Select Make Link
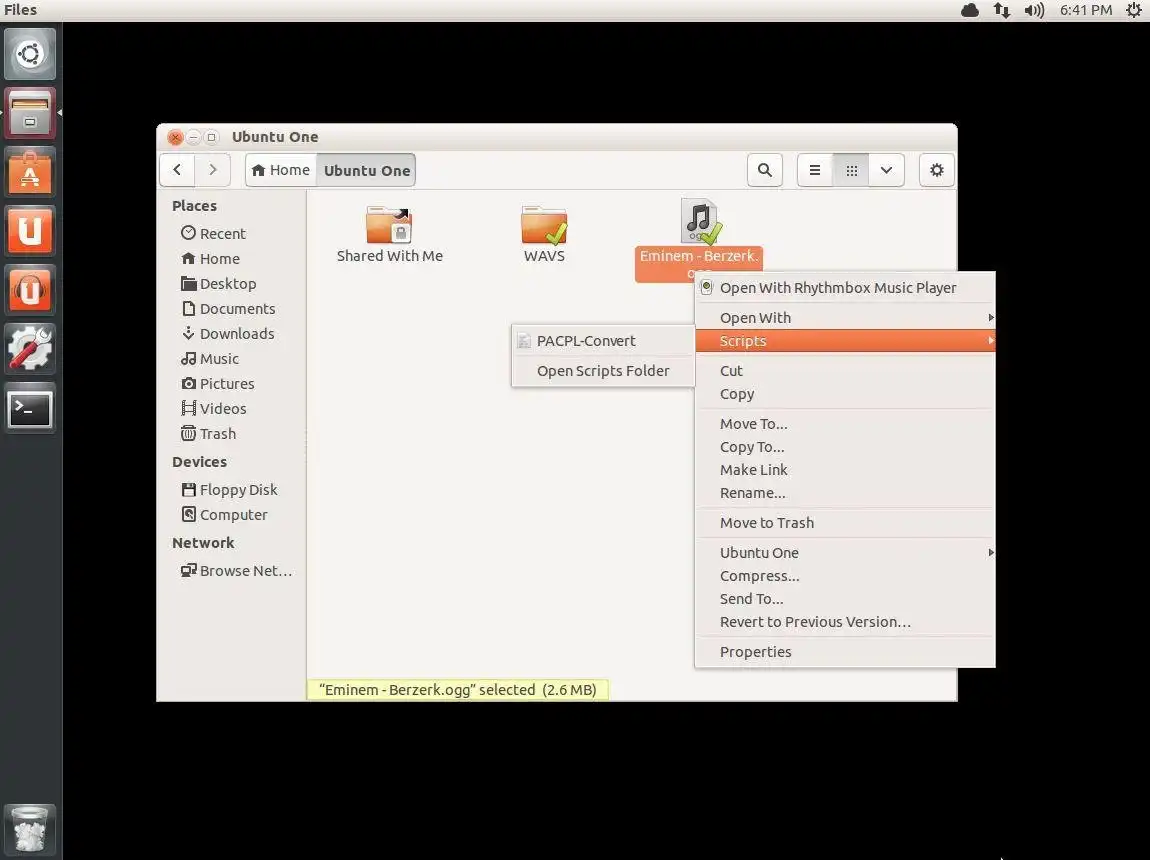Image resolution: width=1150 pixels, height=860 pixels. pos(845,469)
